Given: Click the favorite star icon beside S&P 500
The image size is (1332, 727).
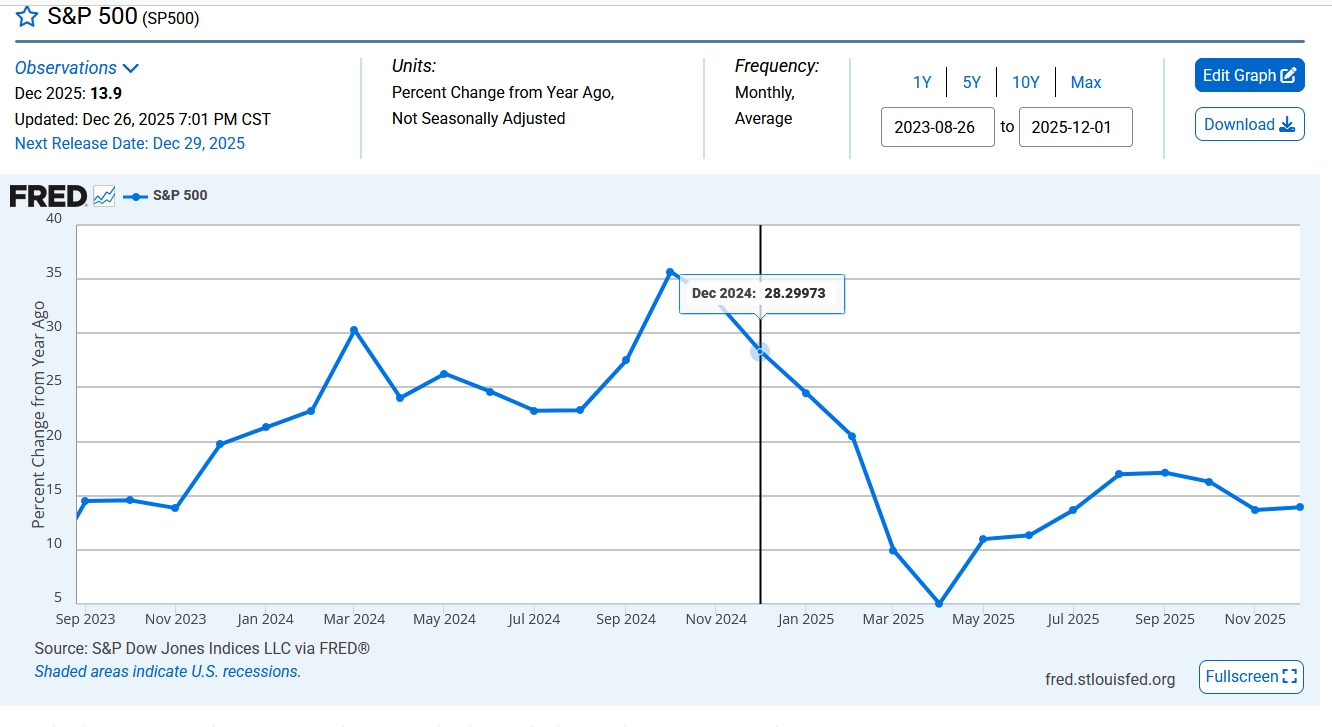Looking at the screenshot, I should click(x=27, y=16).
